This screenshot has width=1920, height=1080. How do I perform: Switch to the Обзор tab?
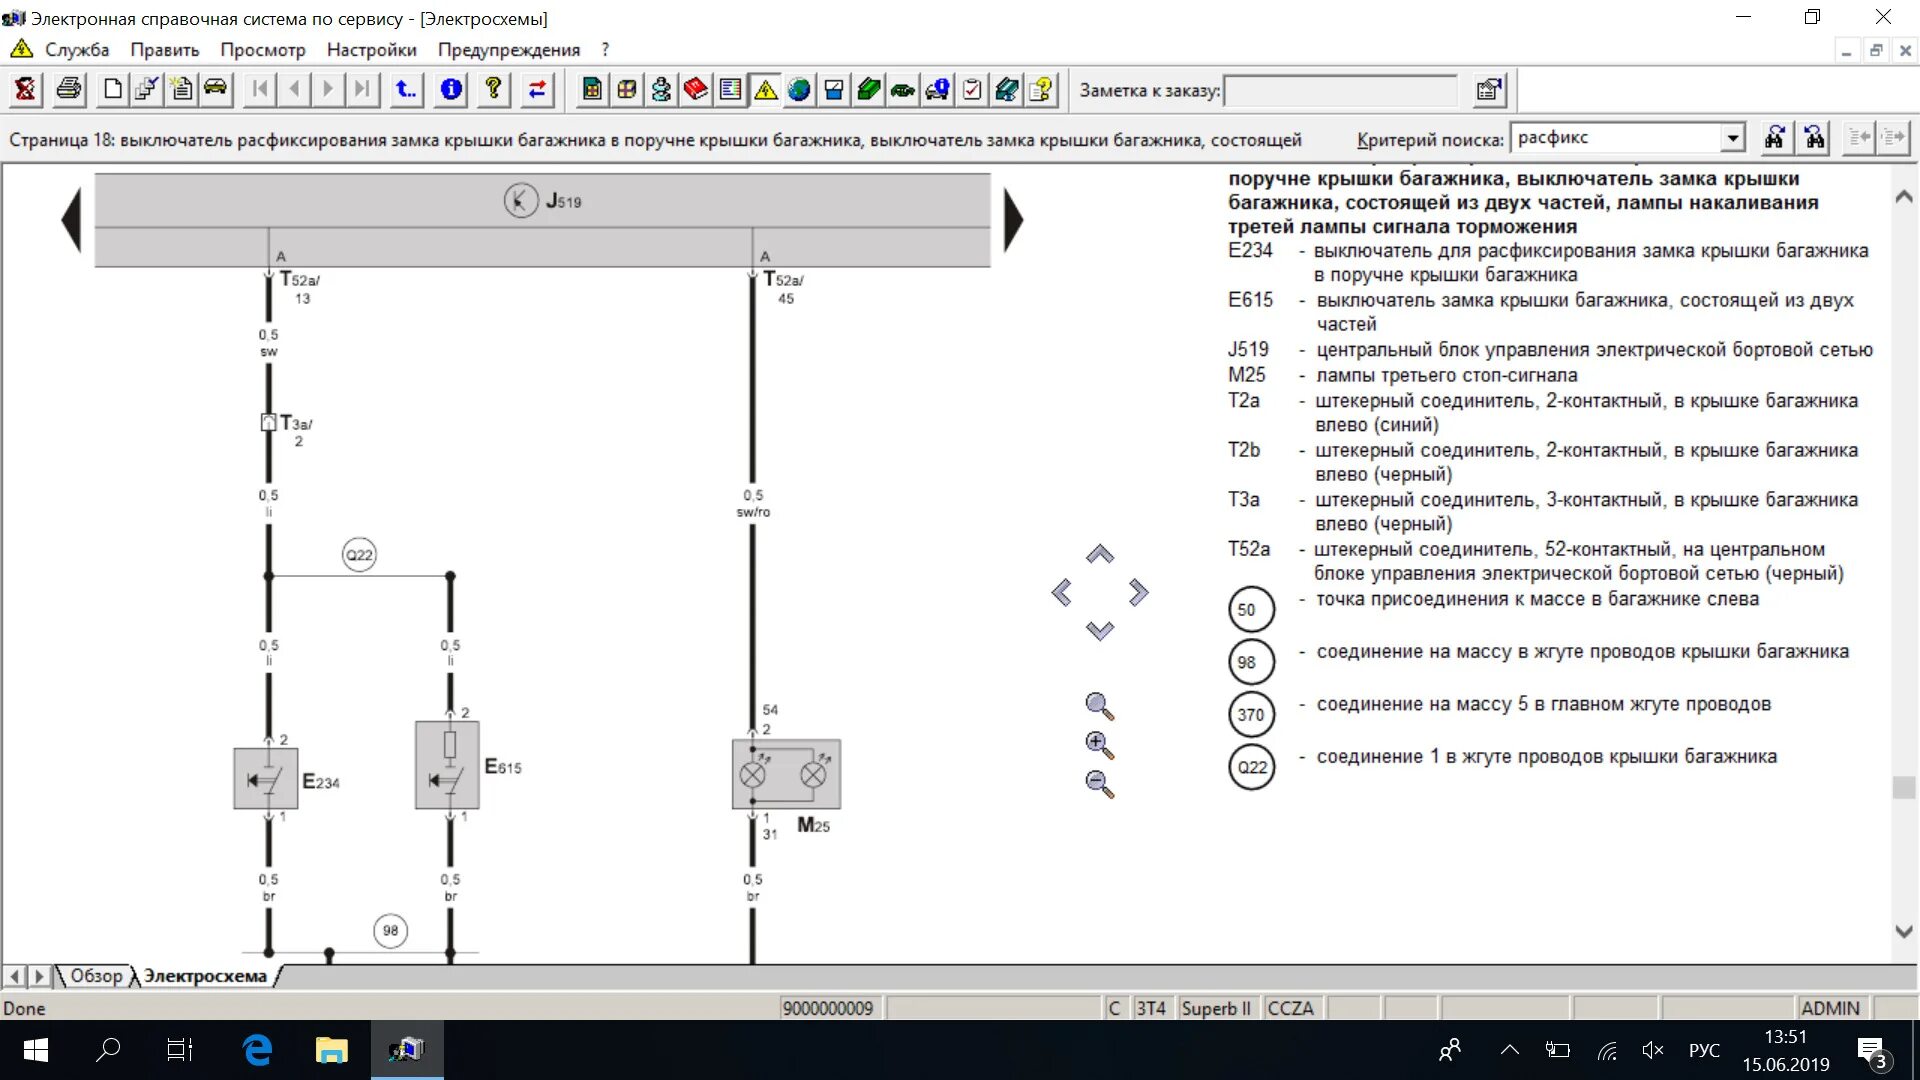point(96,976)
